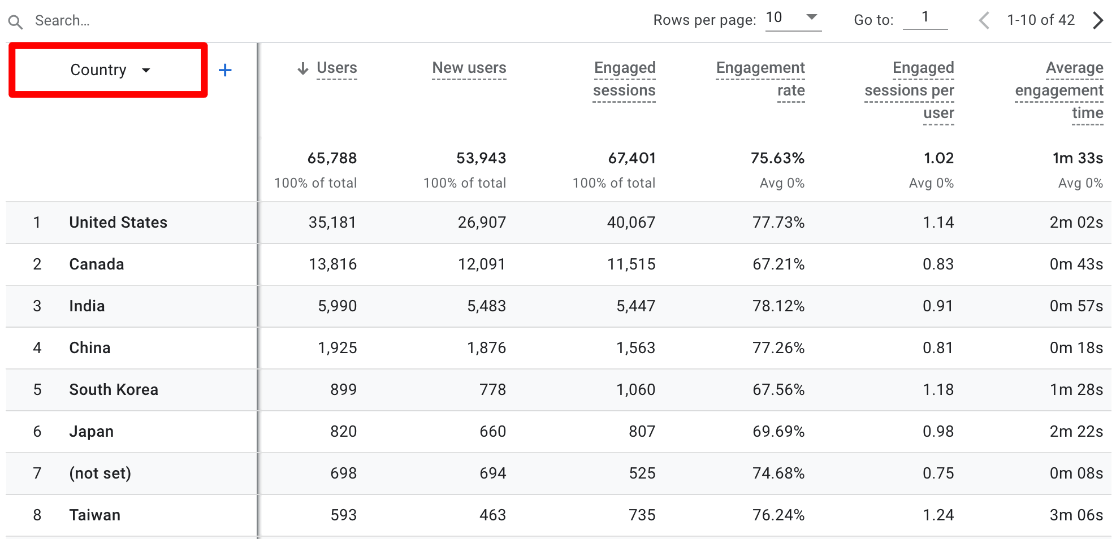Go to next page of results
Viewport: 1116px width, 539px height.
[1097, 20]
